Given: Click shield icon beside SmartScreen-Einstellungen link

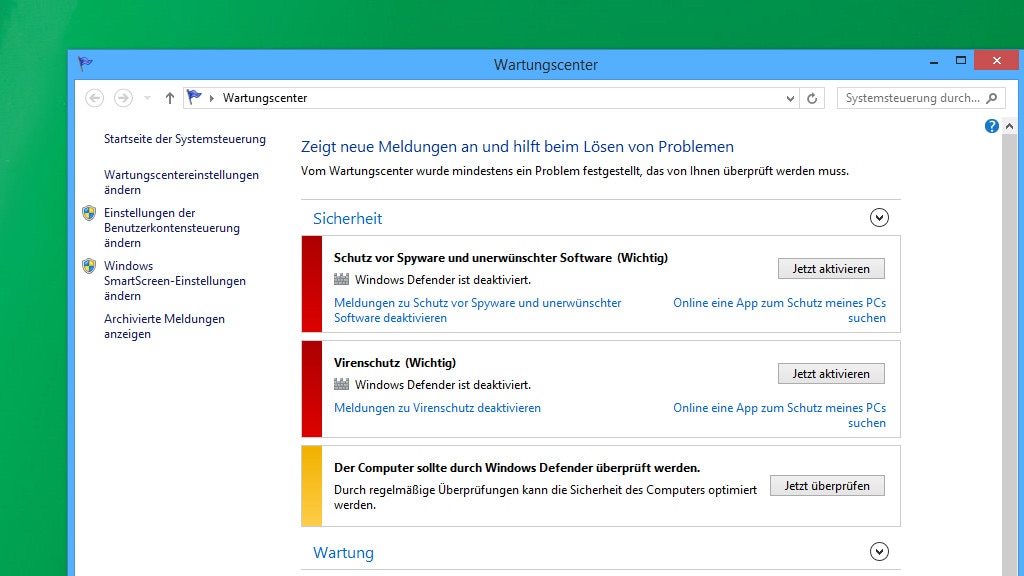Looking at the screenshot, I should [x=89, y=266].
